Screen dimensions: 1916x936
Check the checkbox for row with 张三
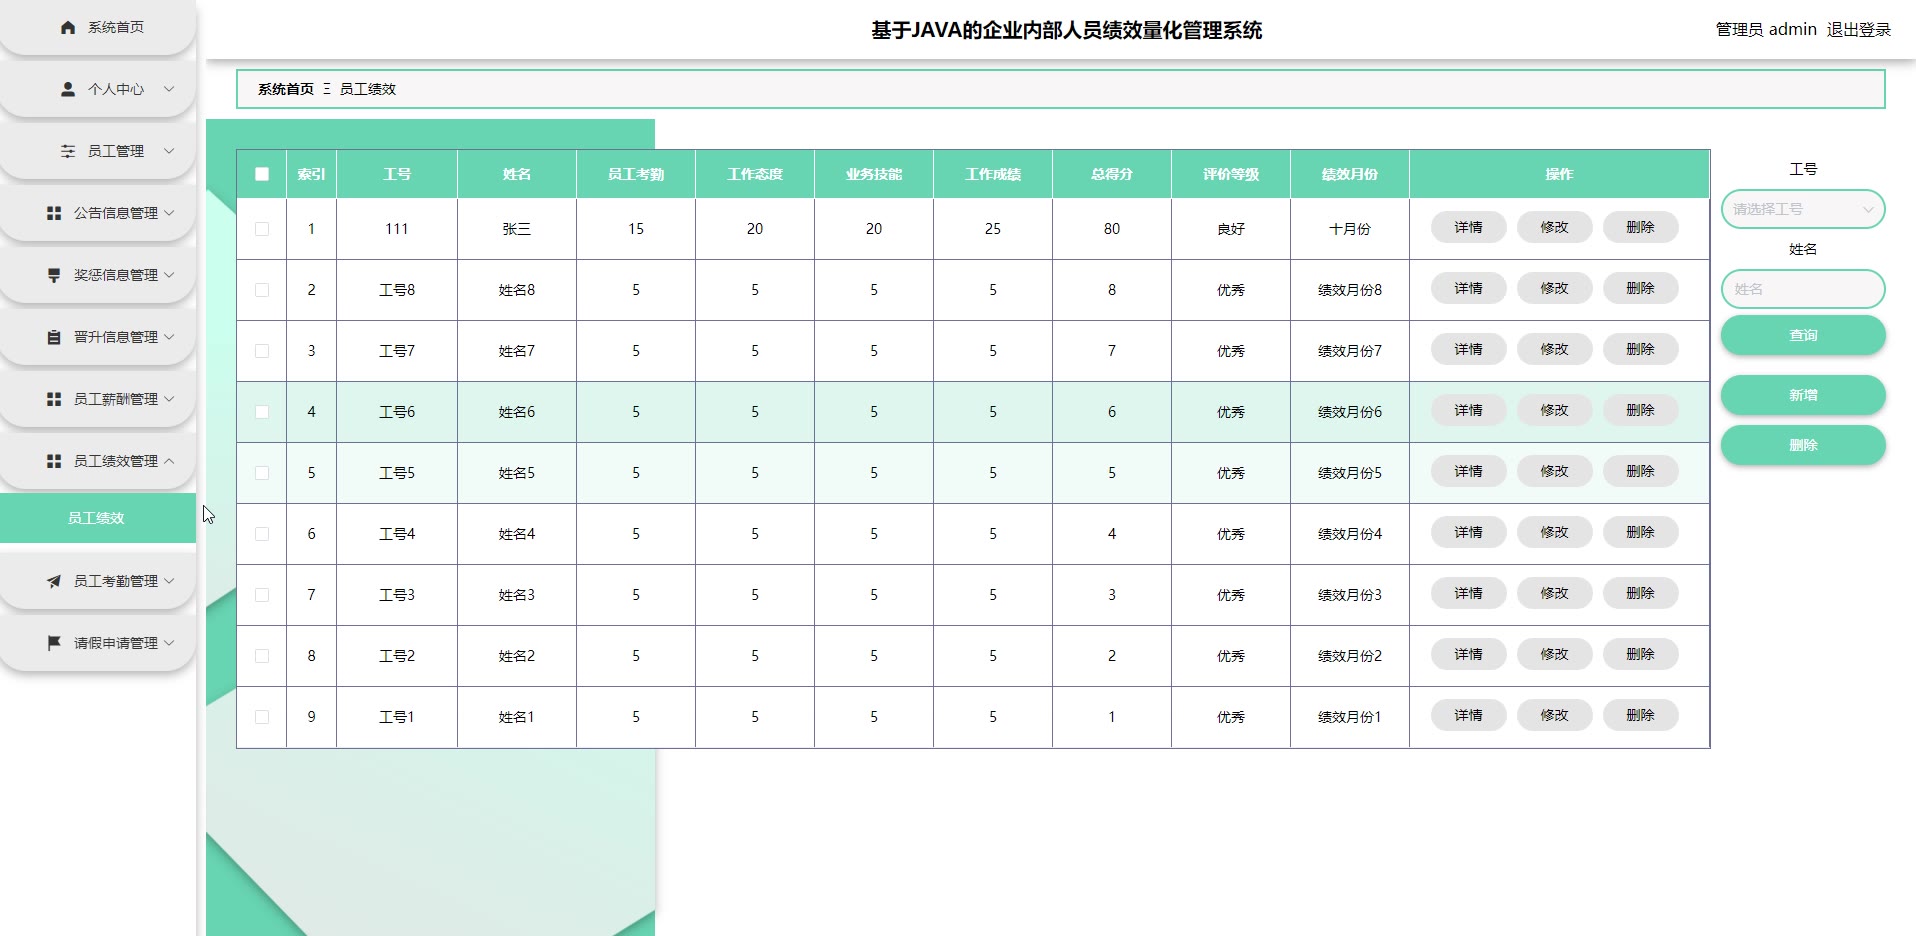(x=262, y=229)
